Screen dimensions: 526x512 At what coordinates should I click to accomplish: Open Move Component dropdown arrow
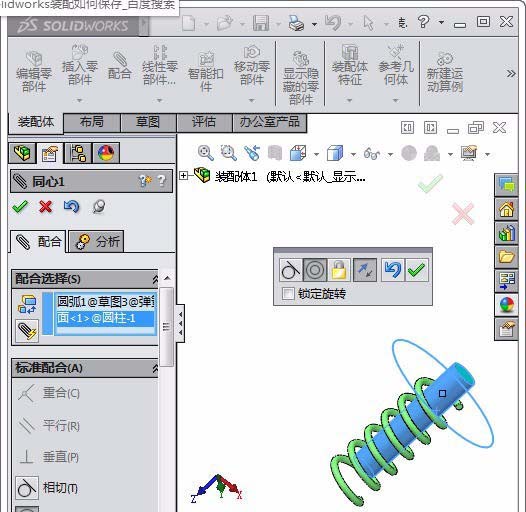click(x=252, y=100)
